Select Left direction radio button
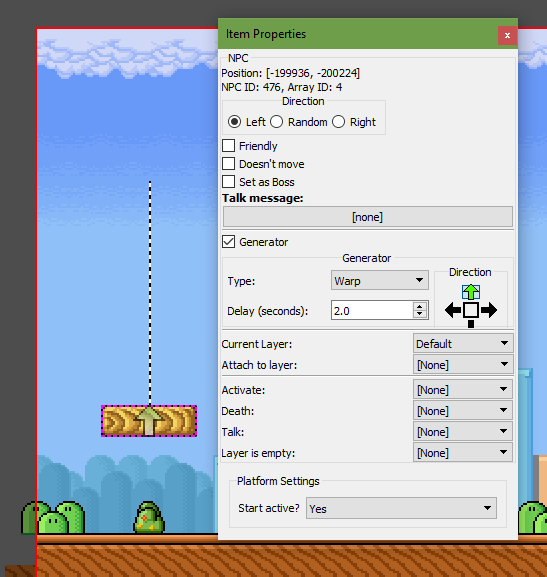Image resolution: width=547 pixels, height=577 pixels. pyautogui.click(x=234, y=122)
